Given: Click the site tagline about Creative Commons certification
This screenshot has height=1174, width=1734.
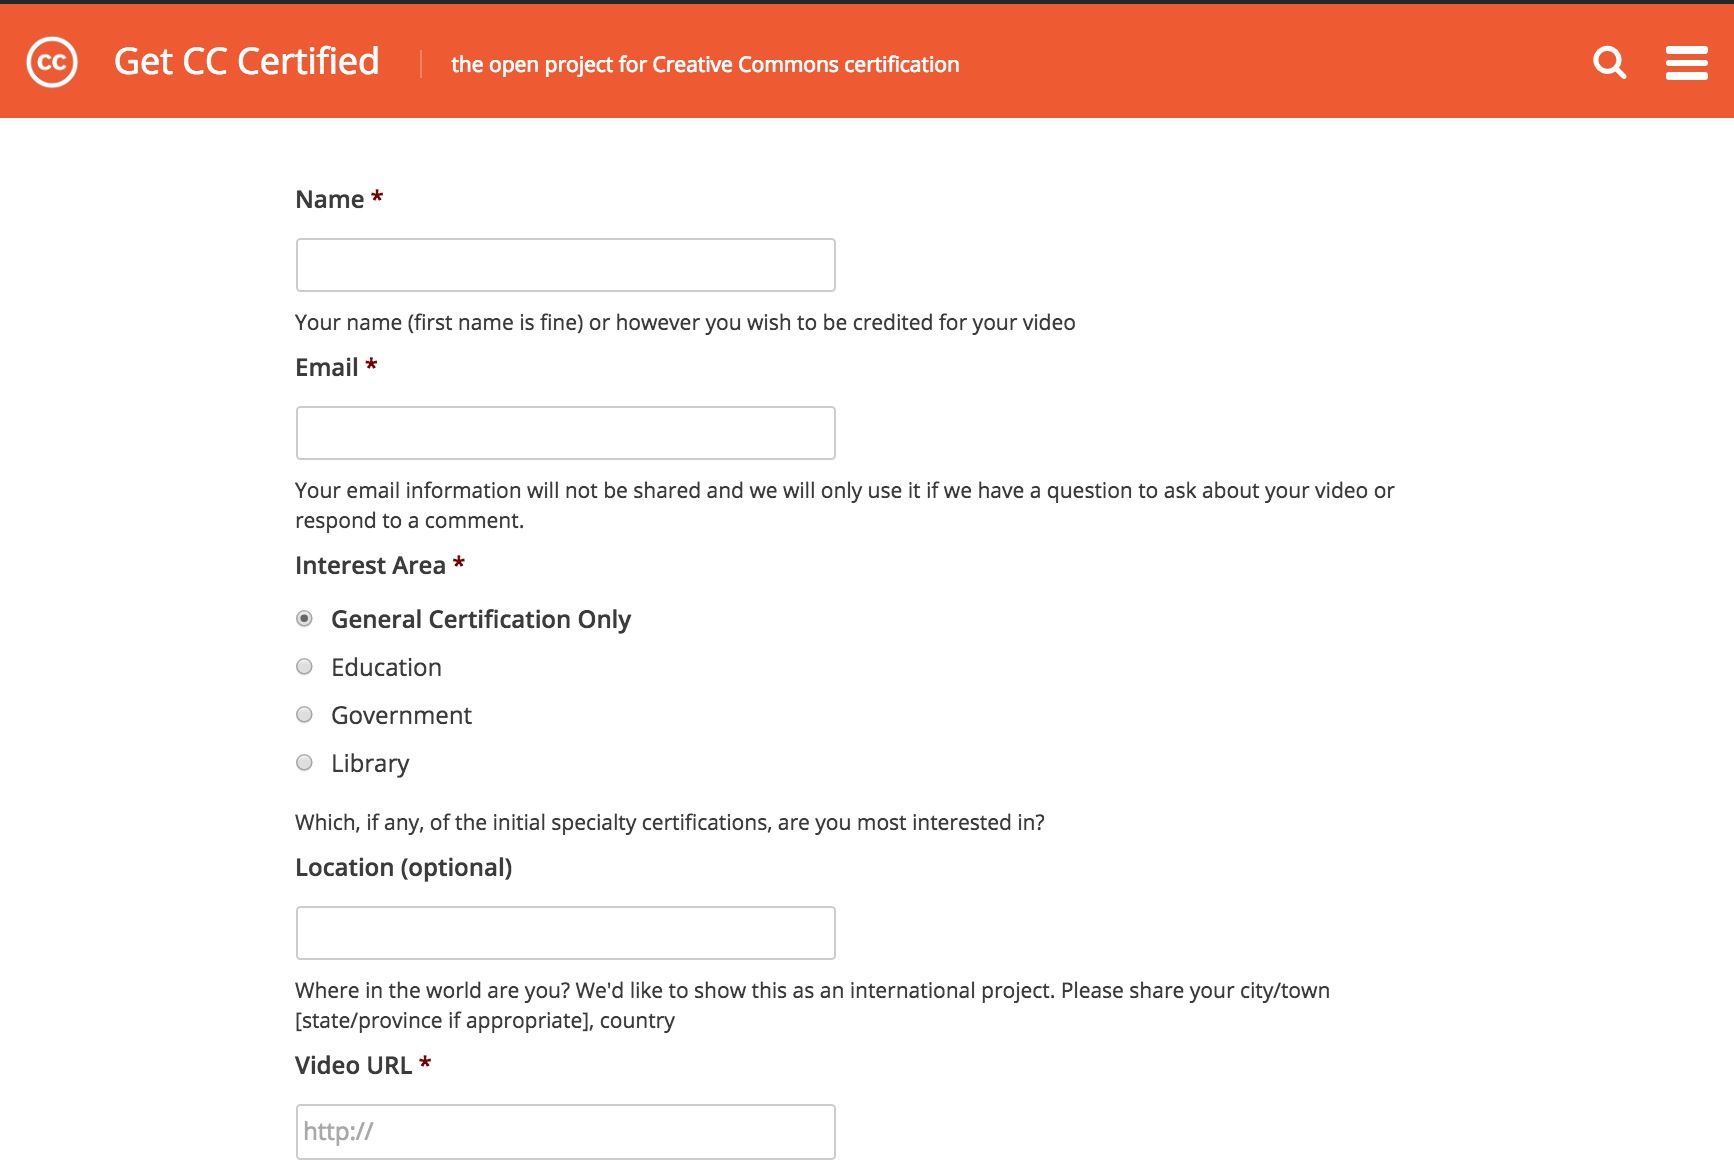Looking at the screenshot, I should pos(704,65).
